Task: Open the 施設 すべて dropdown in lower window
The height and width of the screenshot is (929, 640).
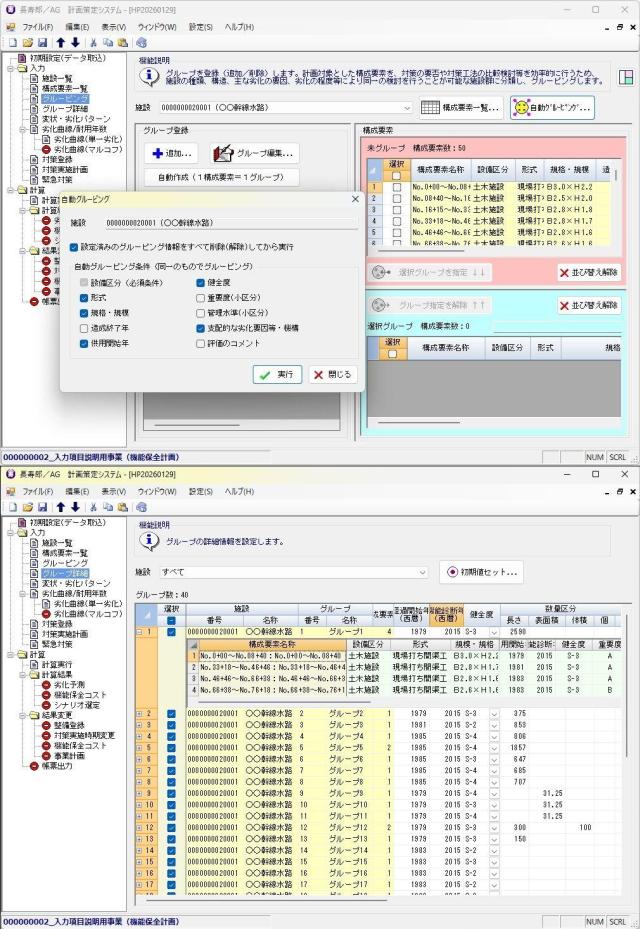Action: point(422,572)
